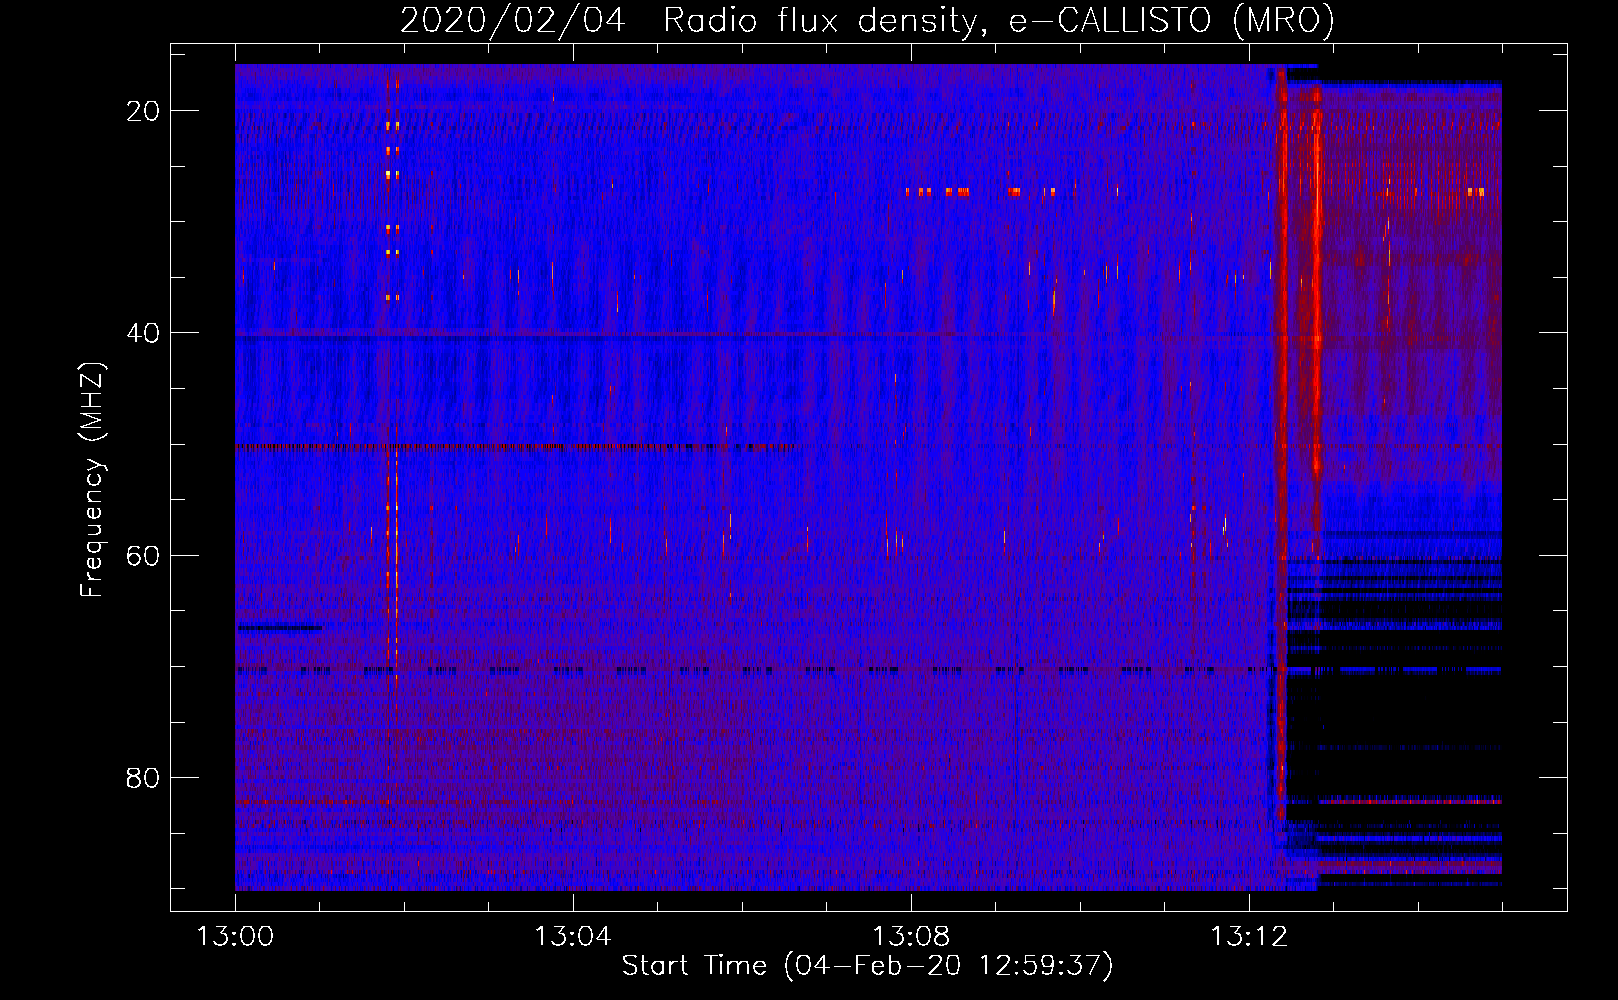Click the 'Frequency (MHZ)' axis label
This screenshot has width=1618, height=1000.
[92, 480]
